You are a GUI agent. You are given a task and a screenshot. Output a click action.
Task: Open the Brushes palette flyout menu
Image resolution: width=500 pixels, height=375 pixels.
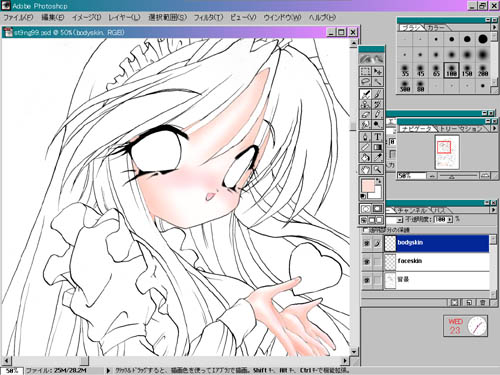(x=494, y=27)
